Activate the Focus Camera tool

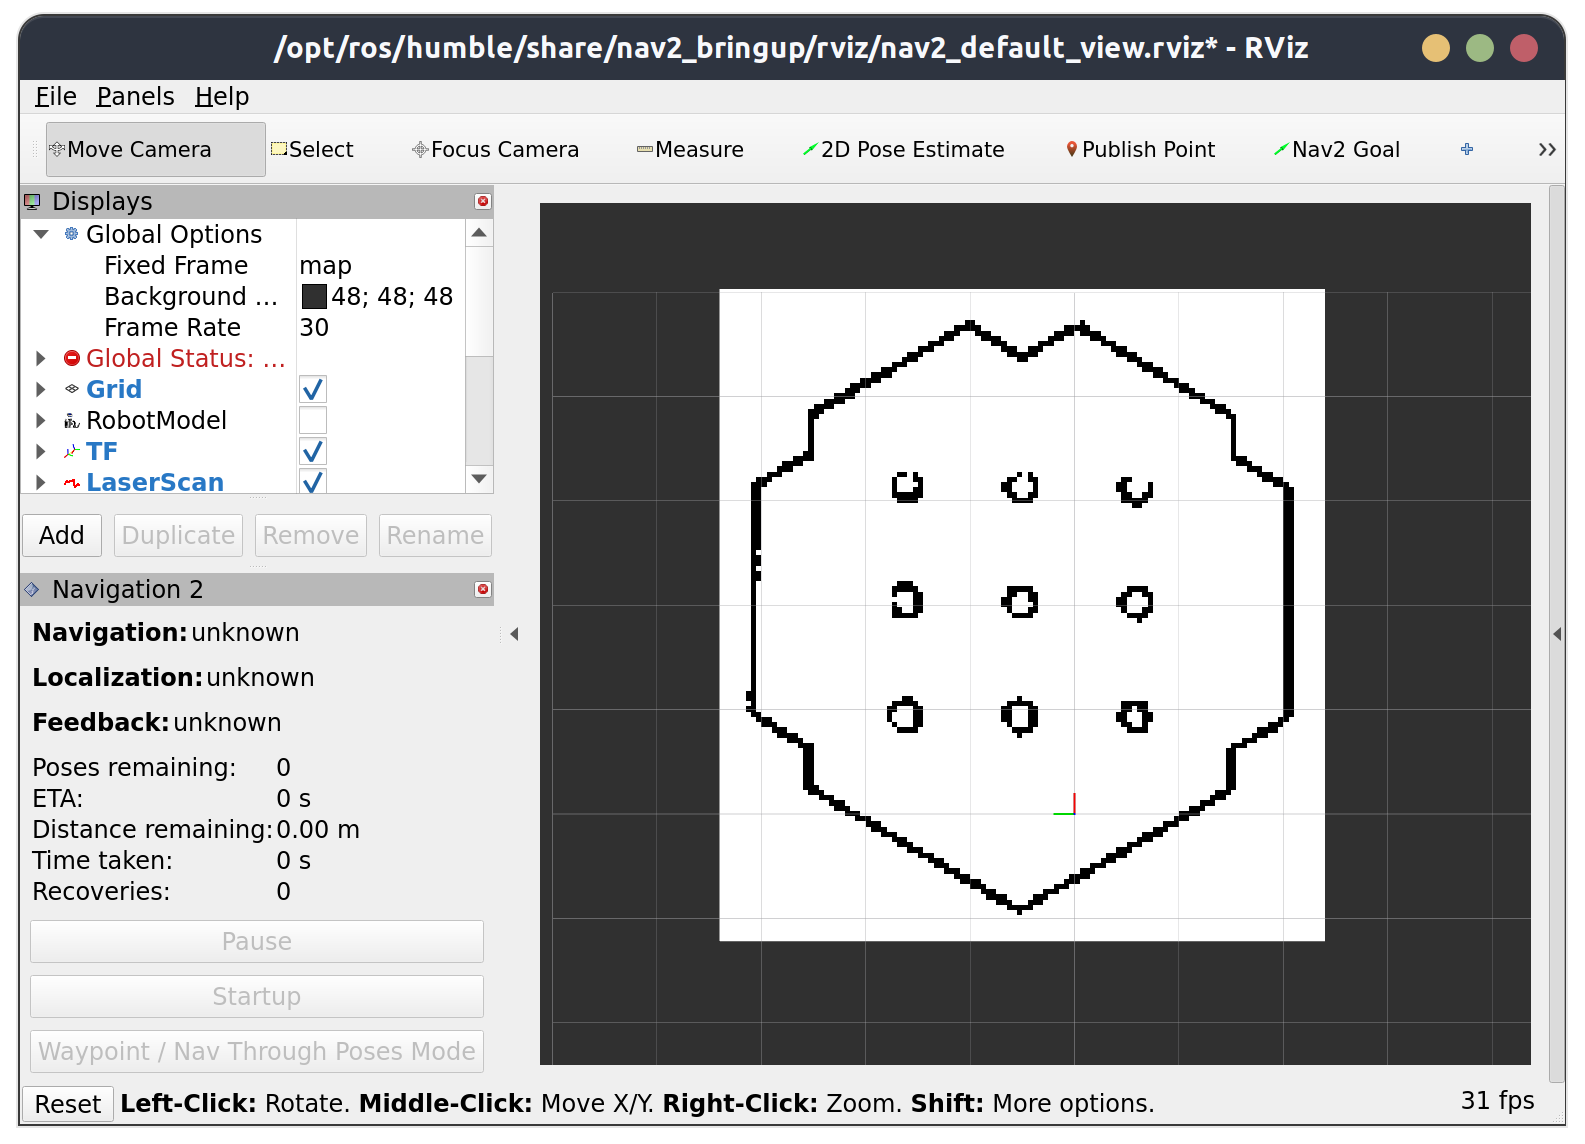pos(495,150)
